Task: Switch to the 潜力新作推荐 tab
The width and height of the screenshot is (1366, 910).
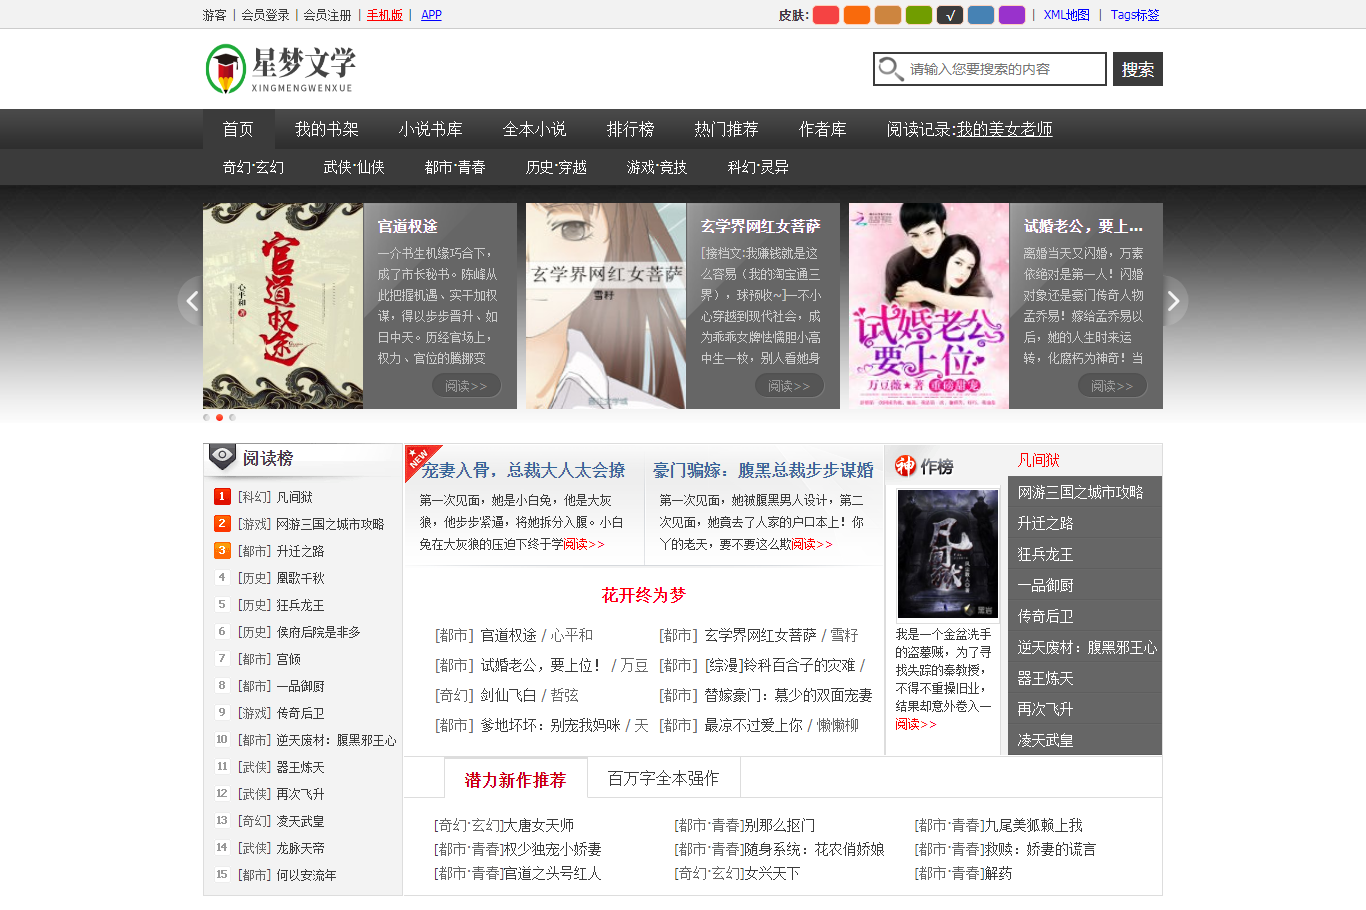Action: pyautogui.click(x=515, y=779)
